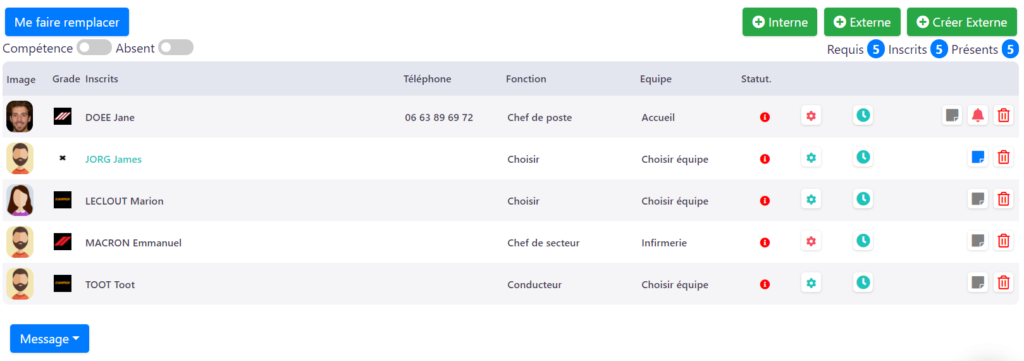1024x361 pixels.
Task: Delete MACRON Emmanuel with trash icon
Action: point(1004,241)
